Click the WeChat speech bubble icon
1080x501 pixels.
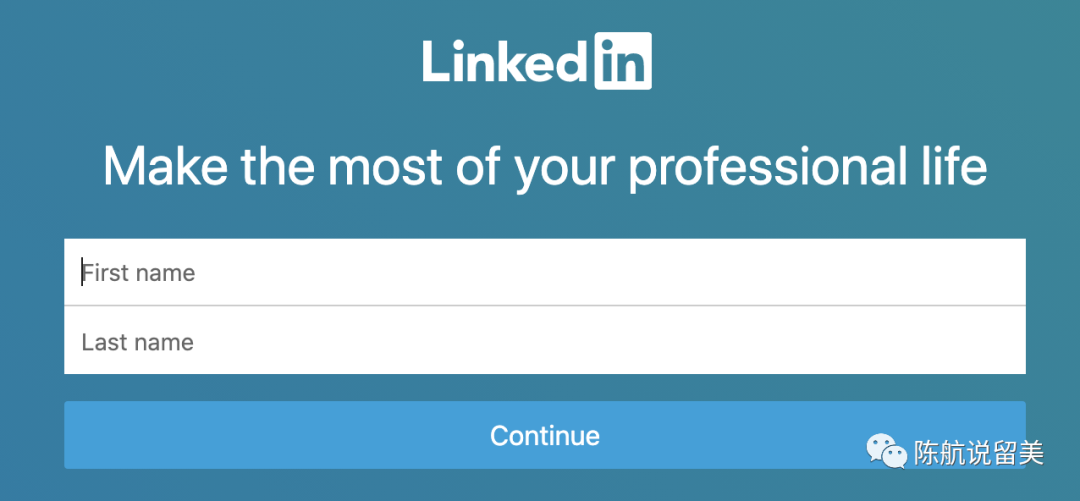887,452
